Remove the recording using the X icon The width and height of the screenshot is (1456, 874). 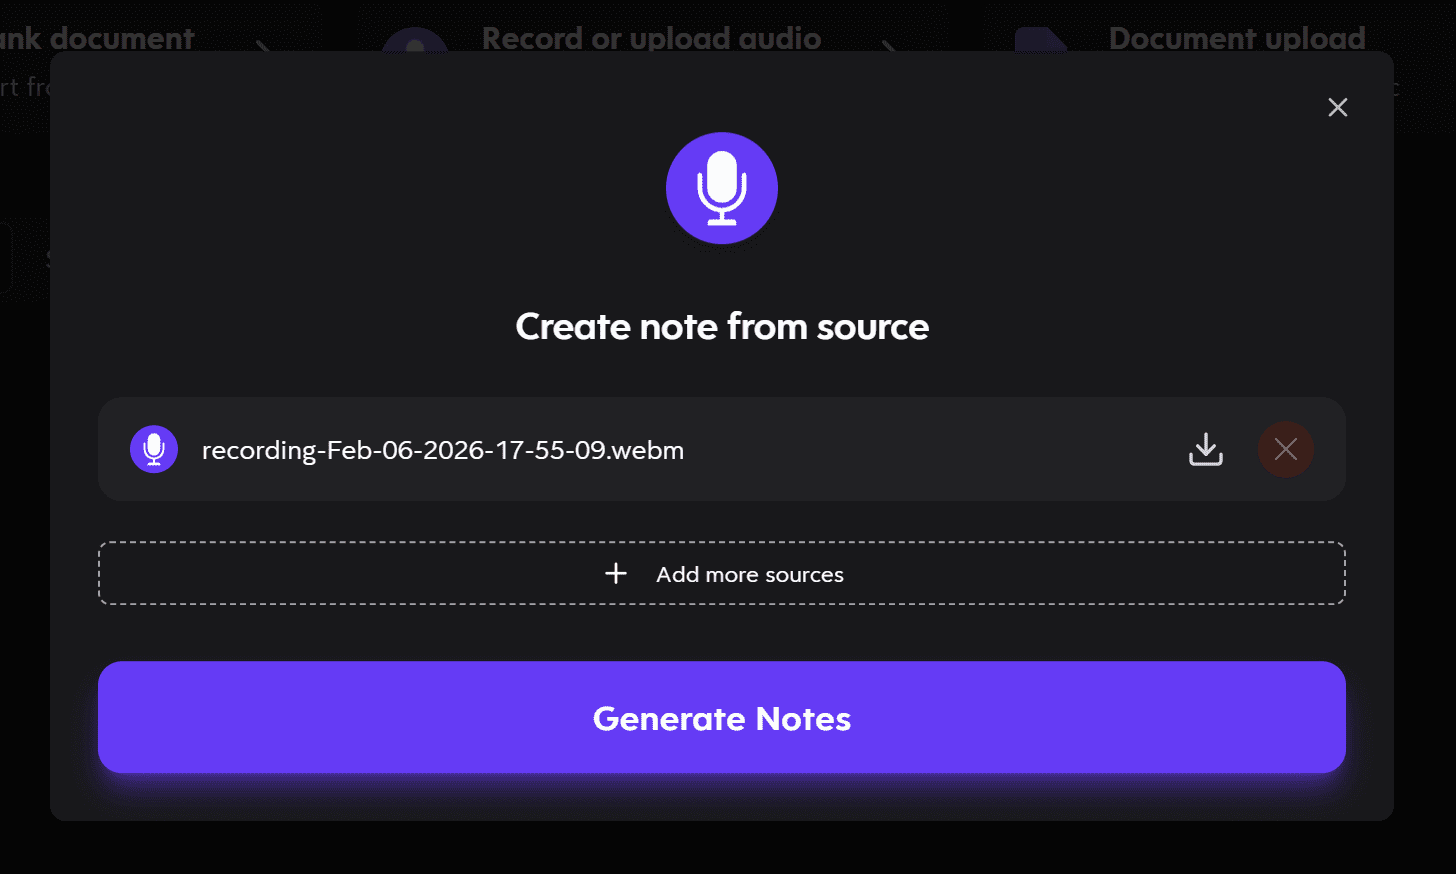pyautogui.click(x=1286, y=449)
